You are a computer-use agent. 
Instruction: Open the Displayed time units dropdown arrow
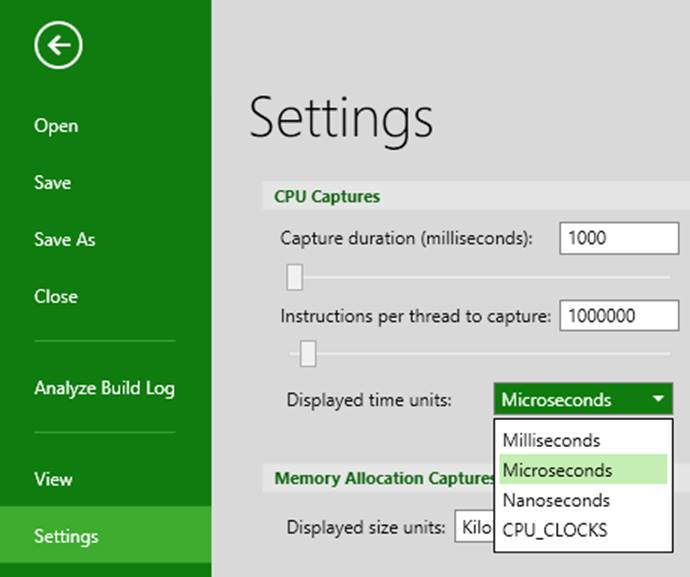pyautogui.click(x=658, y=399)
